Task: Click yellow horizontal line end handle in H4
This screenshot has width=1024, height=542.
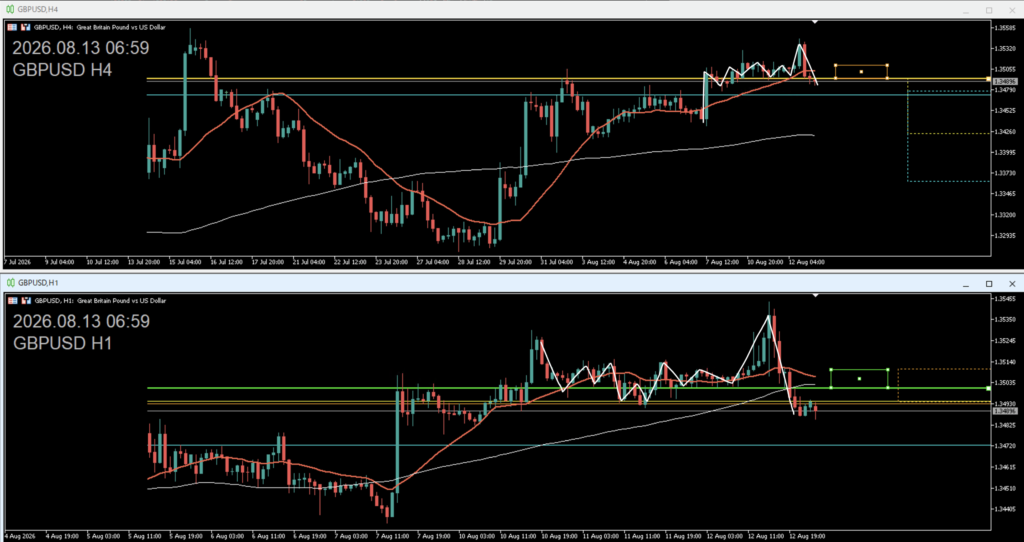Action: coord(988,78)
